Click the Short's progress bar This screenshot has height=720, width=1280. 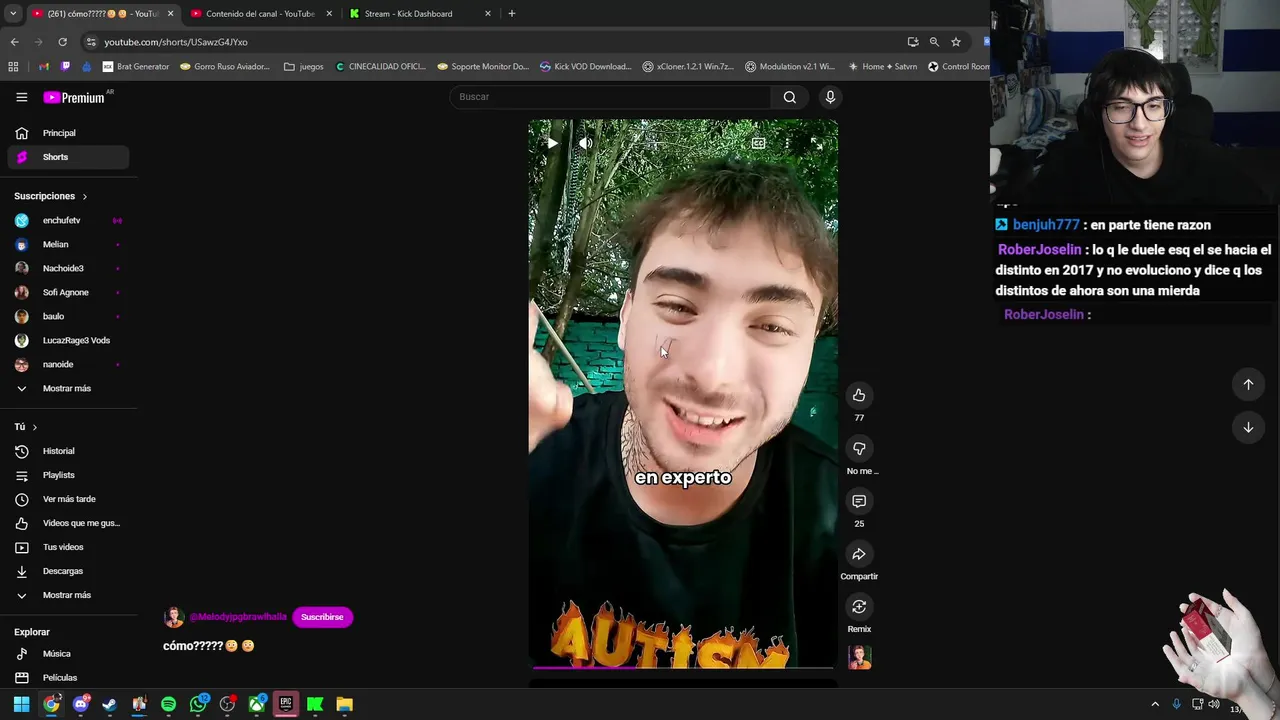point(683,667)
